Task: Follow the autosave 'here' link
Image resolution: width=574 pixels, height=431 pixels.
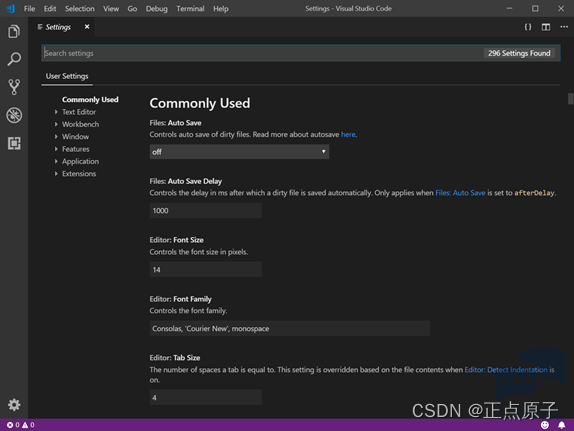Action: point(348,134)
